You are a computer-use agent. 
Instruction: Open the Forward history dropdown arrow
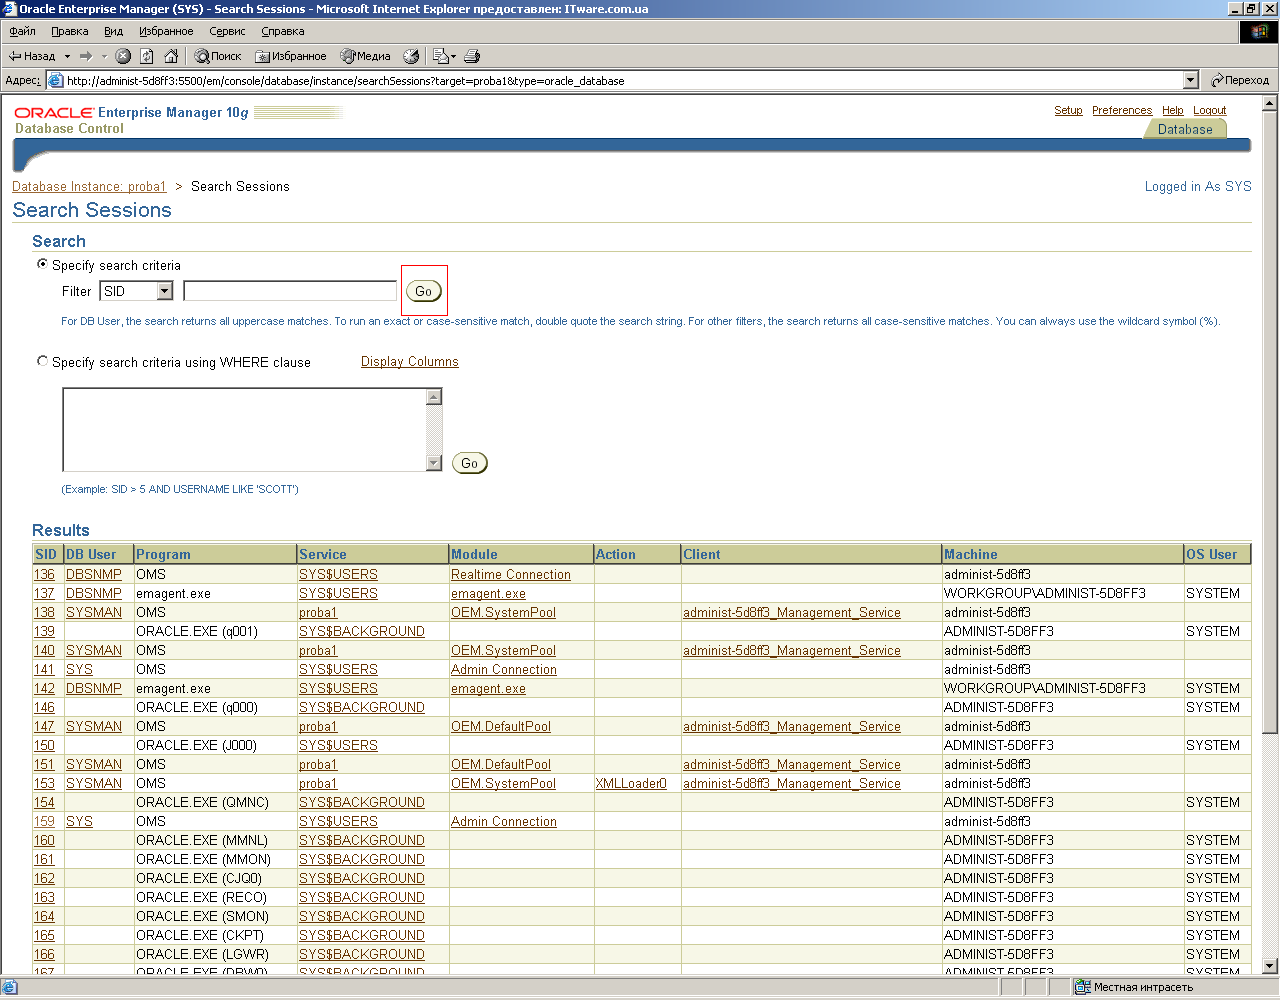coord(104,56)
